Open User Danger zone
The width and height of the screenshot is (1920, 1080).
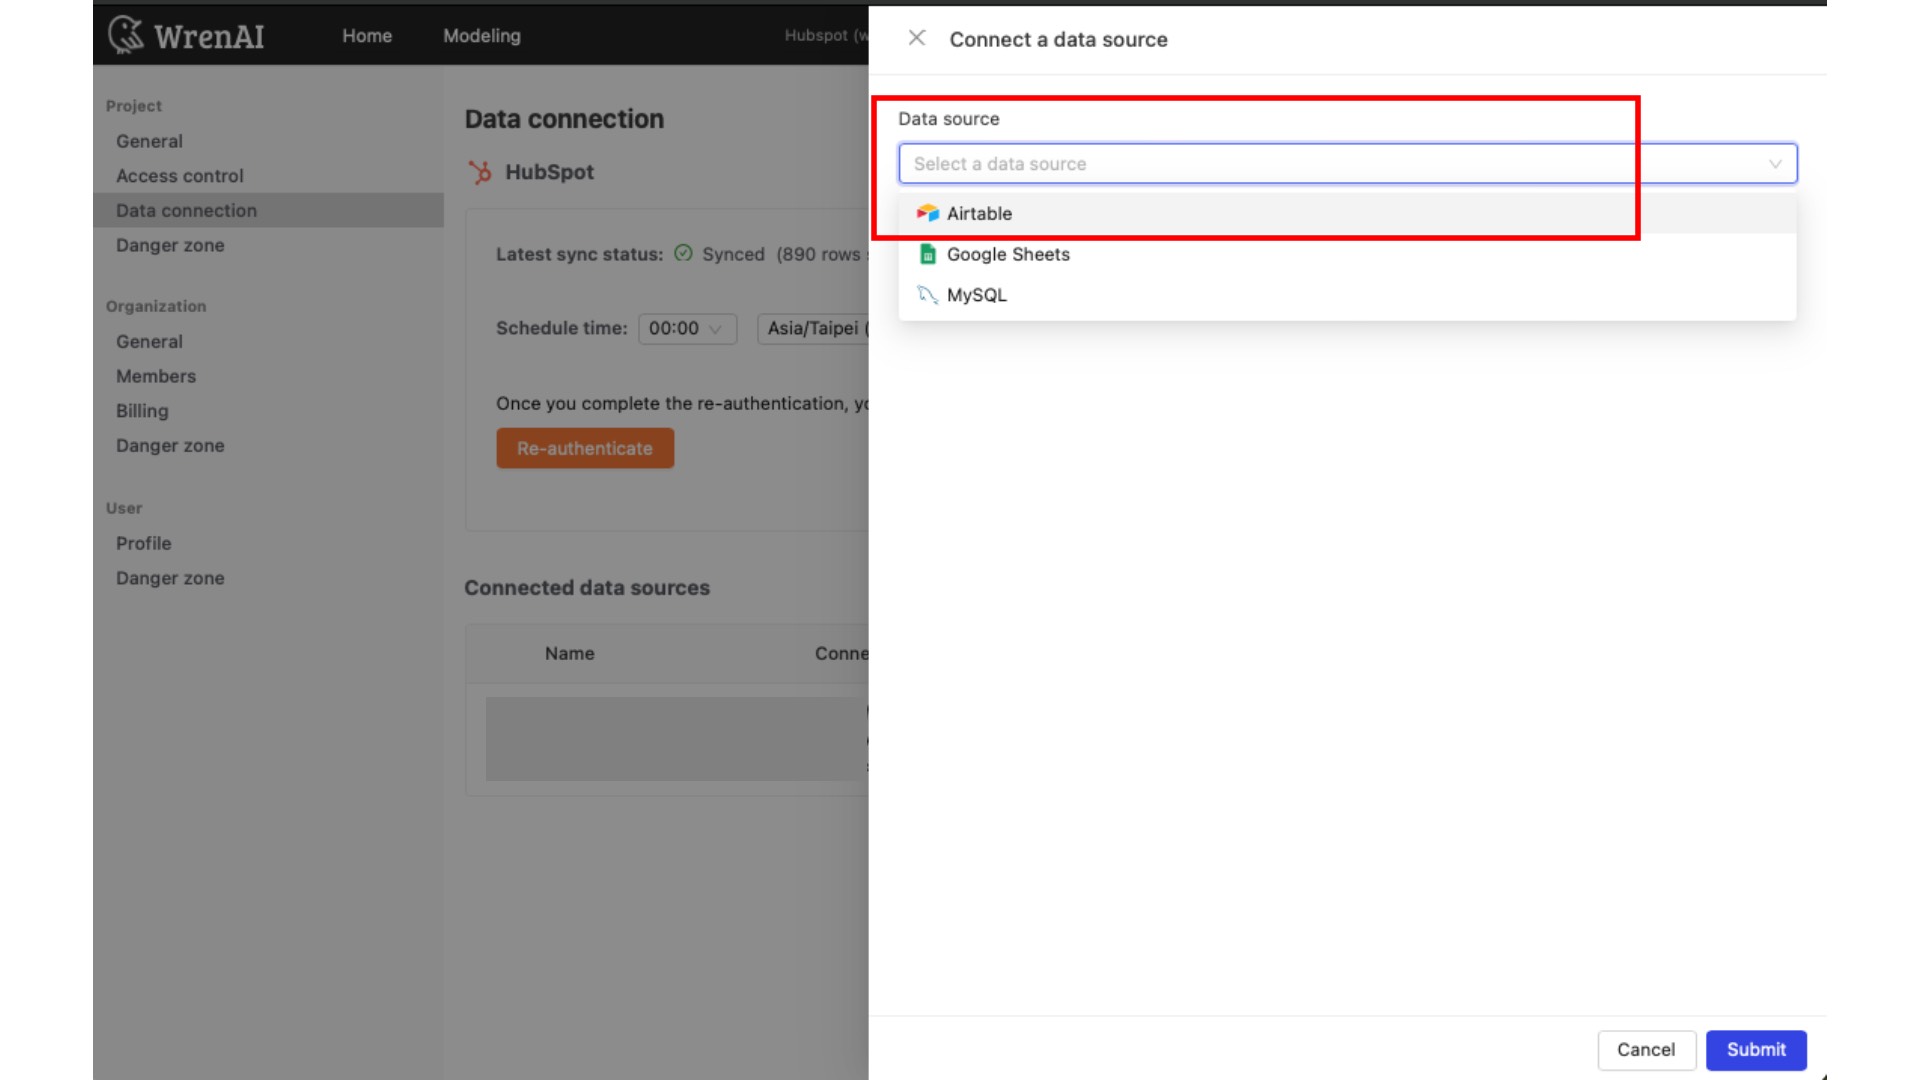(x=170, y=578)
